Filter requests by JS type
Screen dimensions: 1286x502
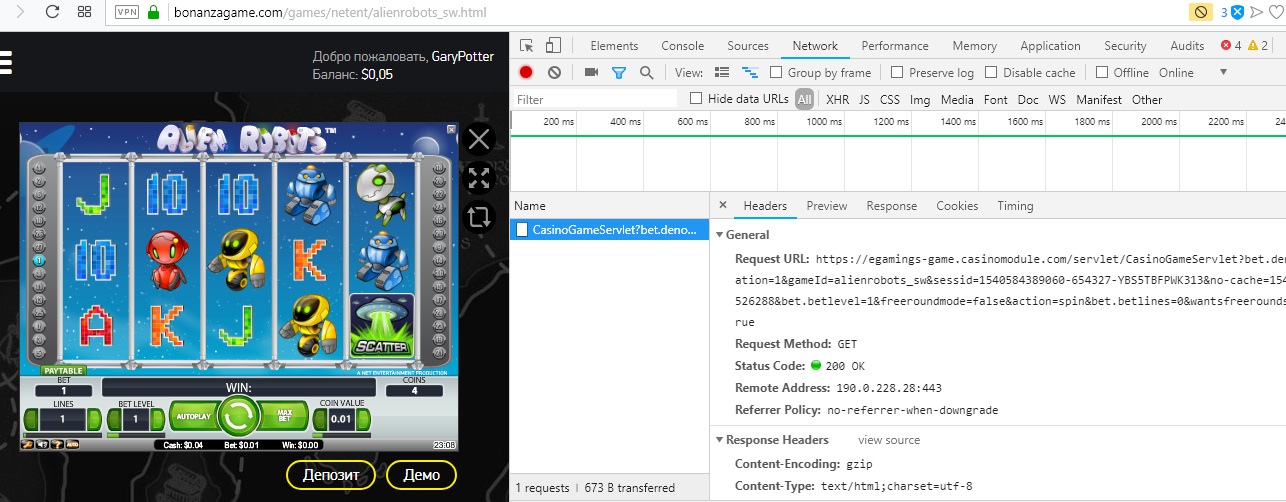[864, 99]
